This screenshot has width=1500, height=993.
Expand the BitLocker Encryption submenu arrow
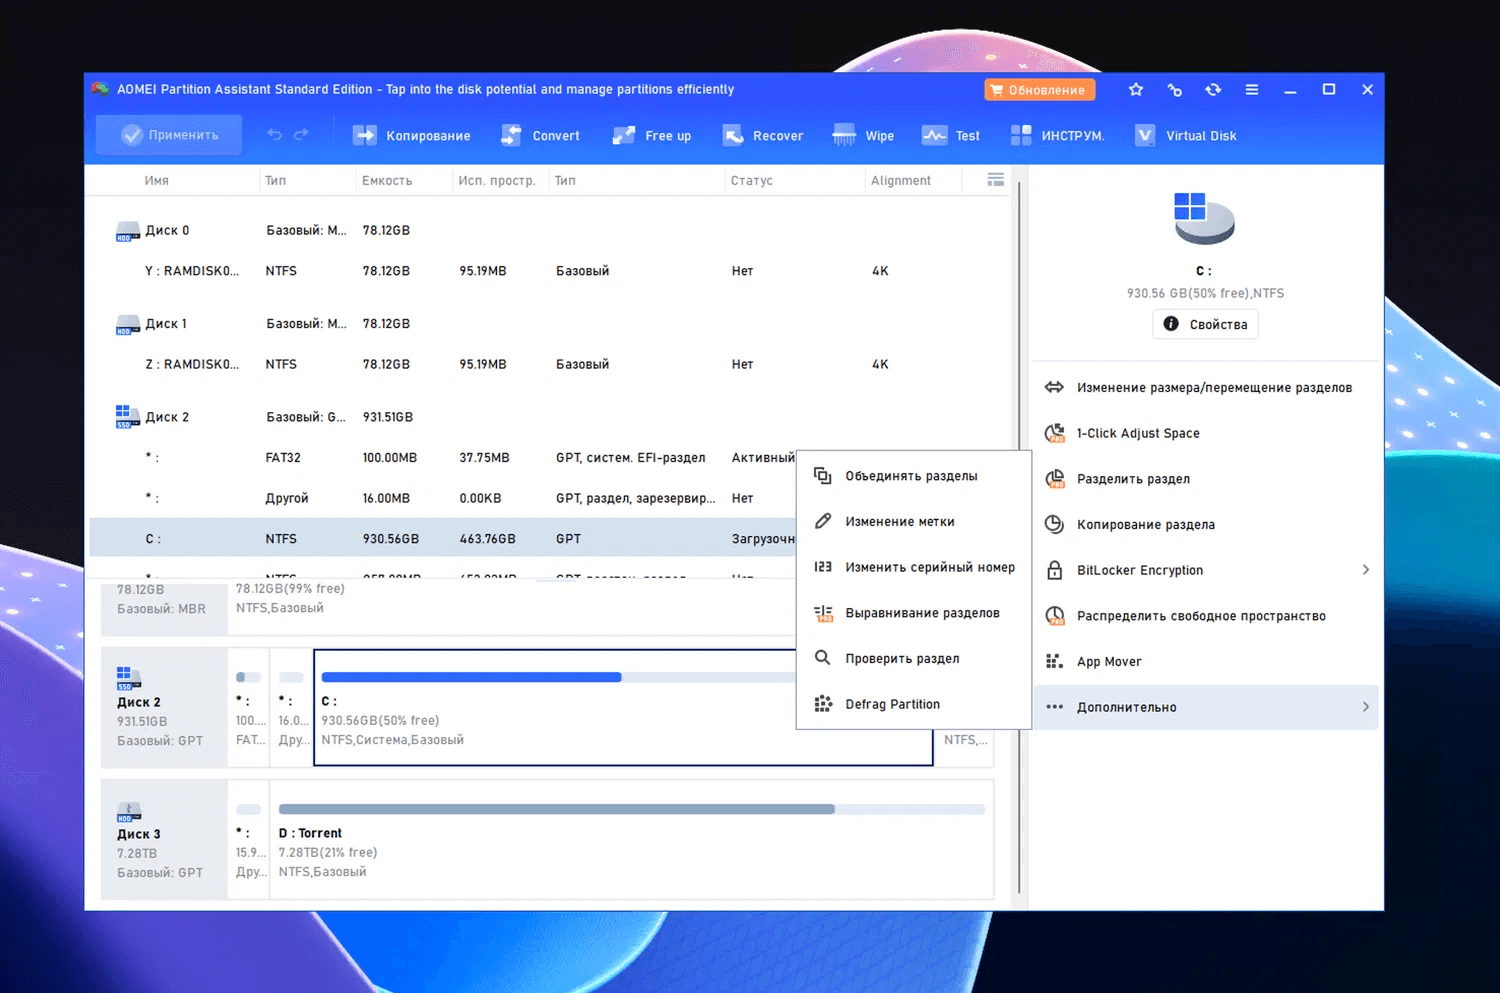[1365, 570]
